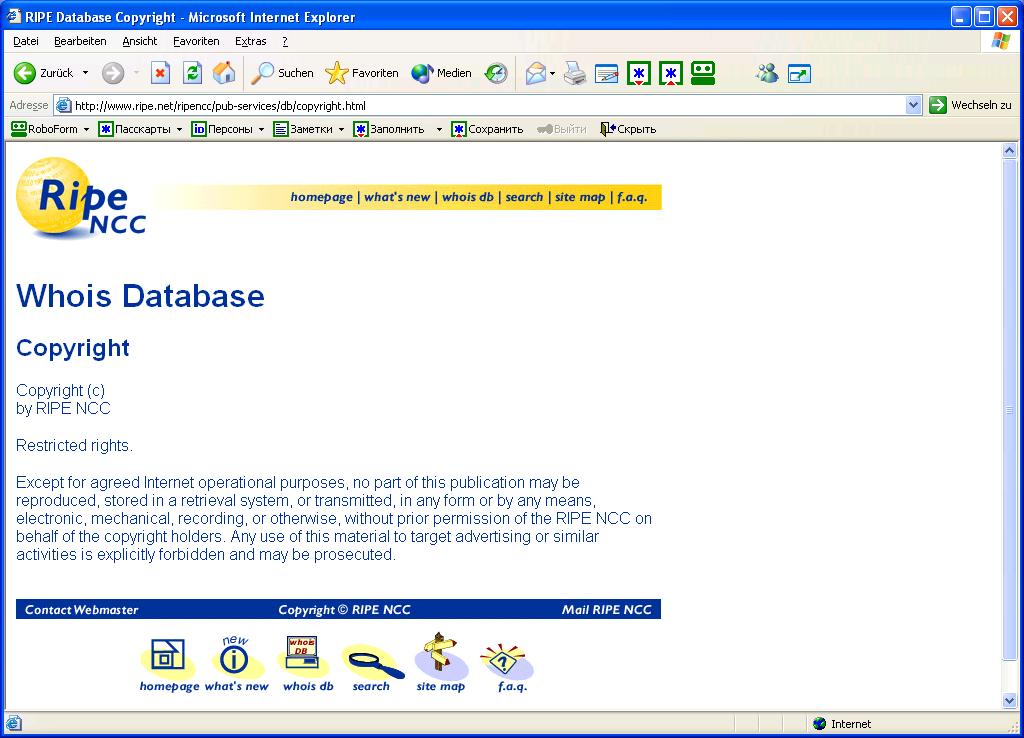
Task: Click f.a.q. in the yellow navigation bar
Action: [632, 197]
